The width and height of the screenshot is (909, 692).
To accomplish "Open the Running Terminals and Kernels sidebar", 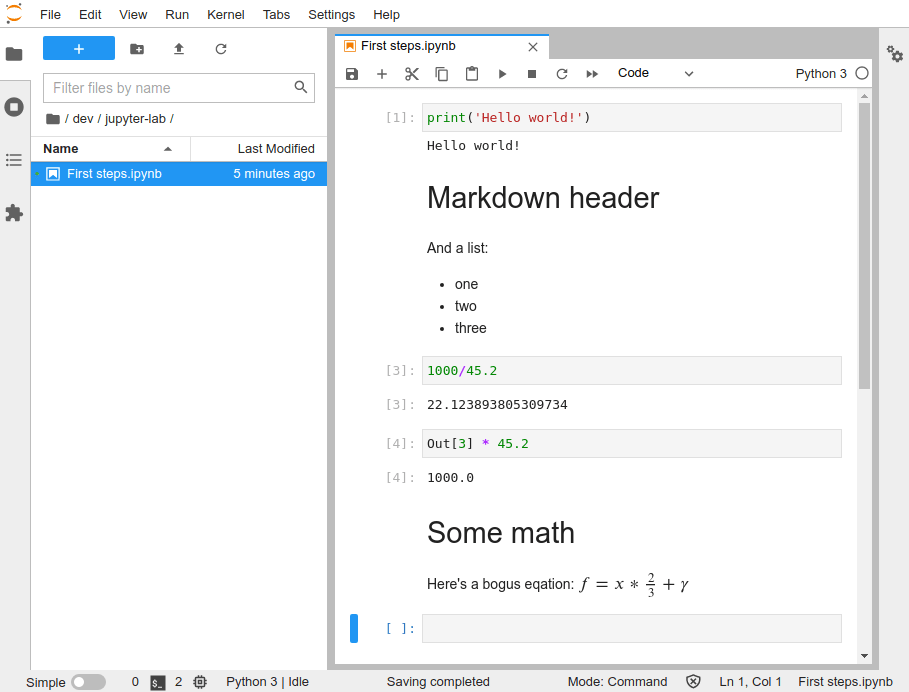I will 14,107.
